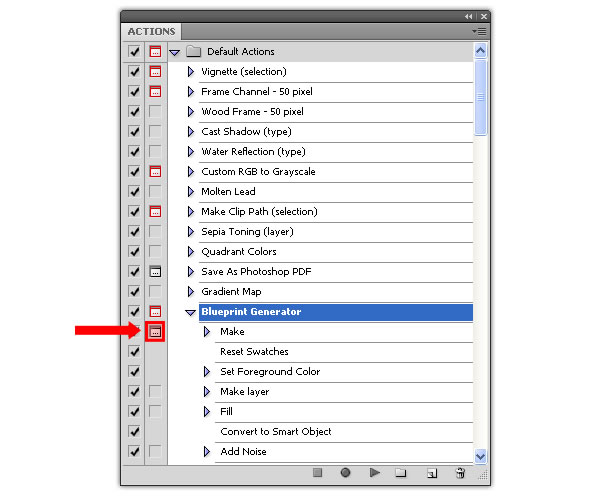
Task: Toggle dialog icon for Make step
Action: (x=155, y=331)
